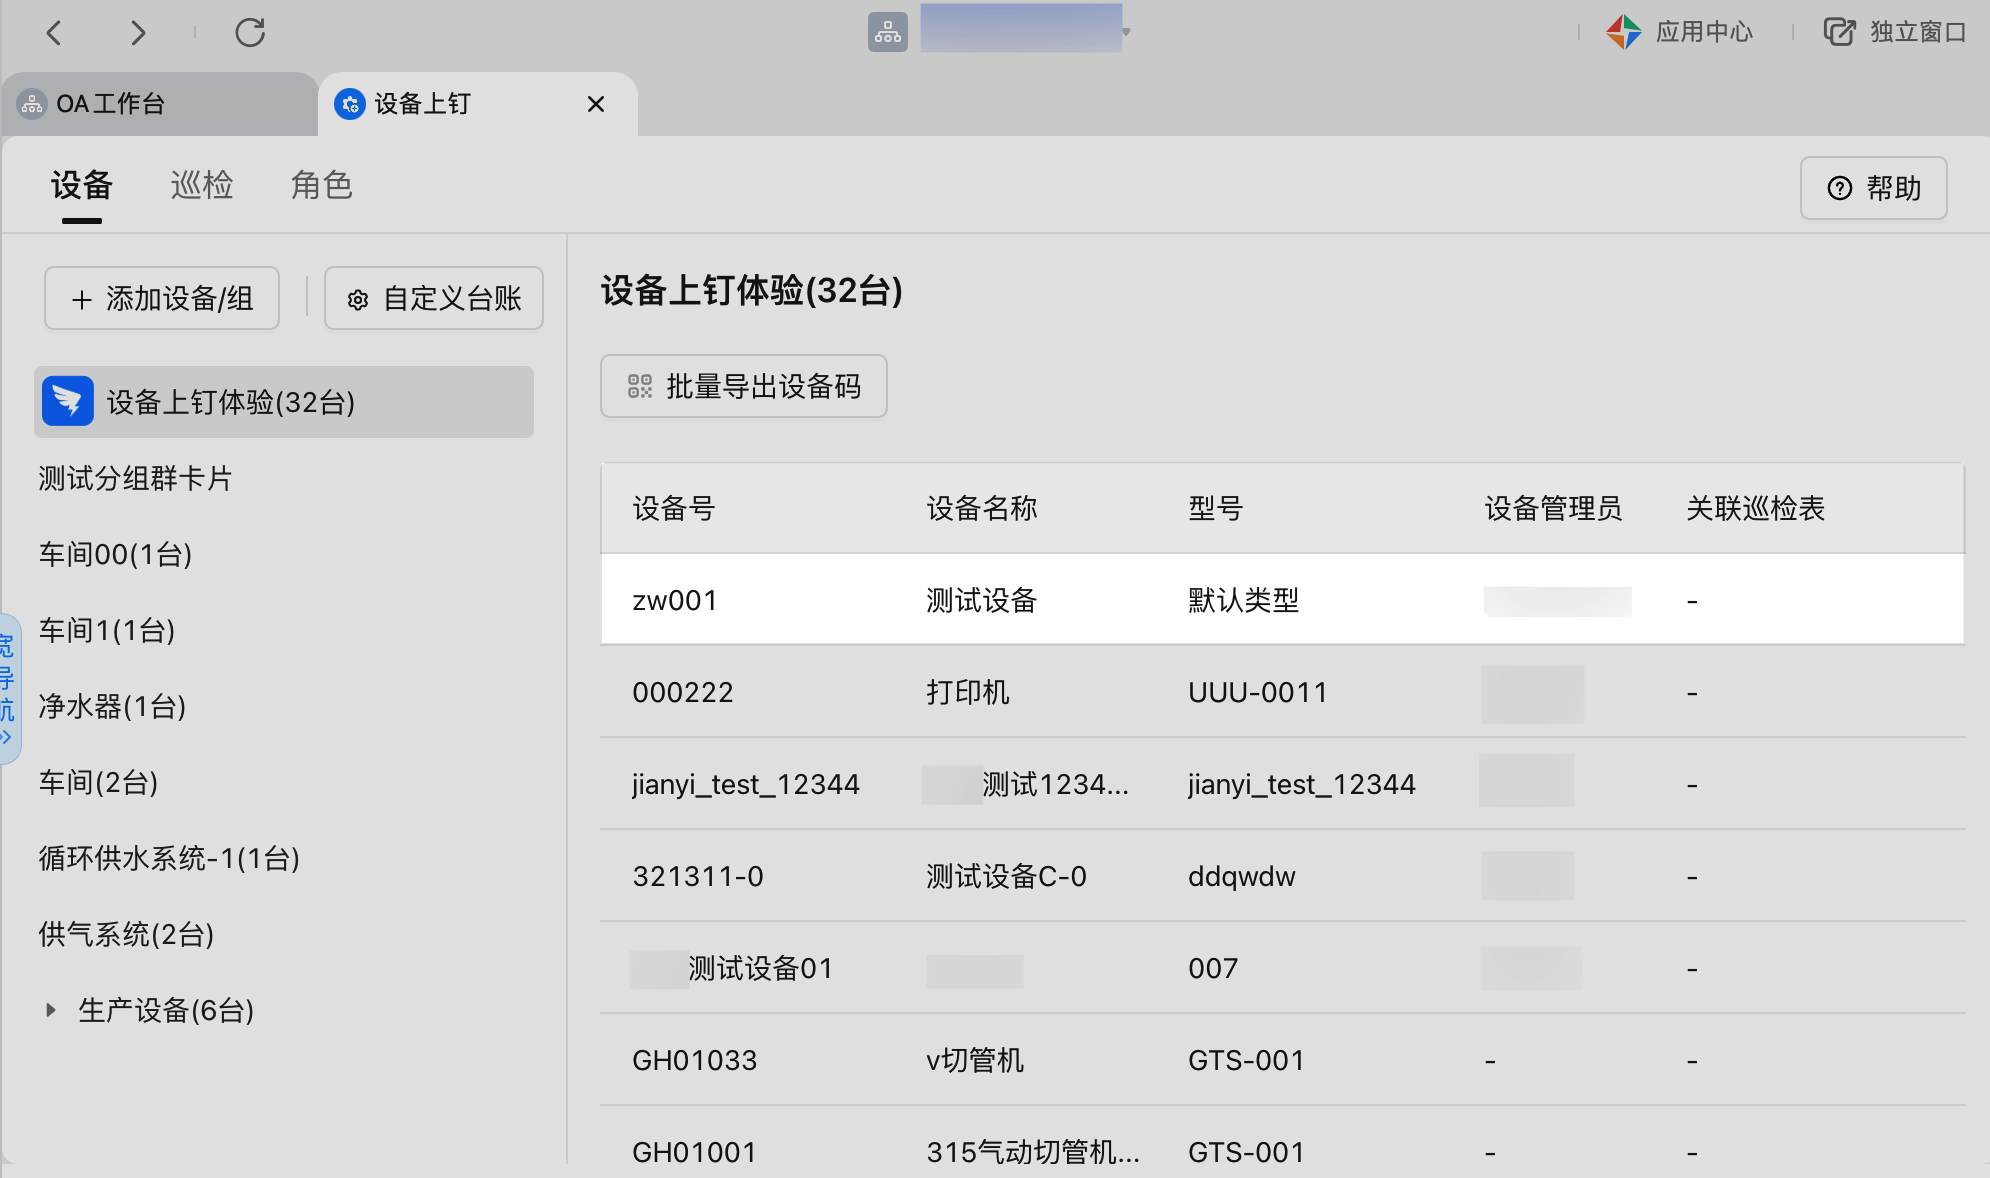This screenshot has width=1990, height=1178.
Task: Open in 独立窗口 standalone window icon
Action: (x=1839, y=32)
